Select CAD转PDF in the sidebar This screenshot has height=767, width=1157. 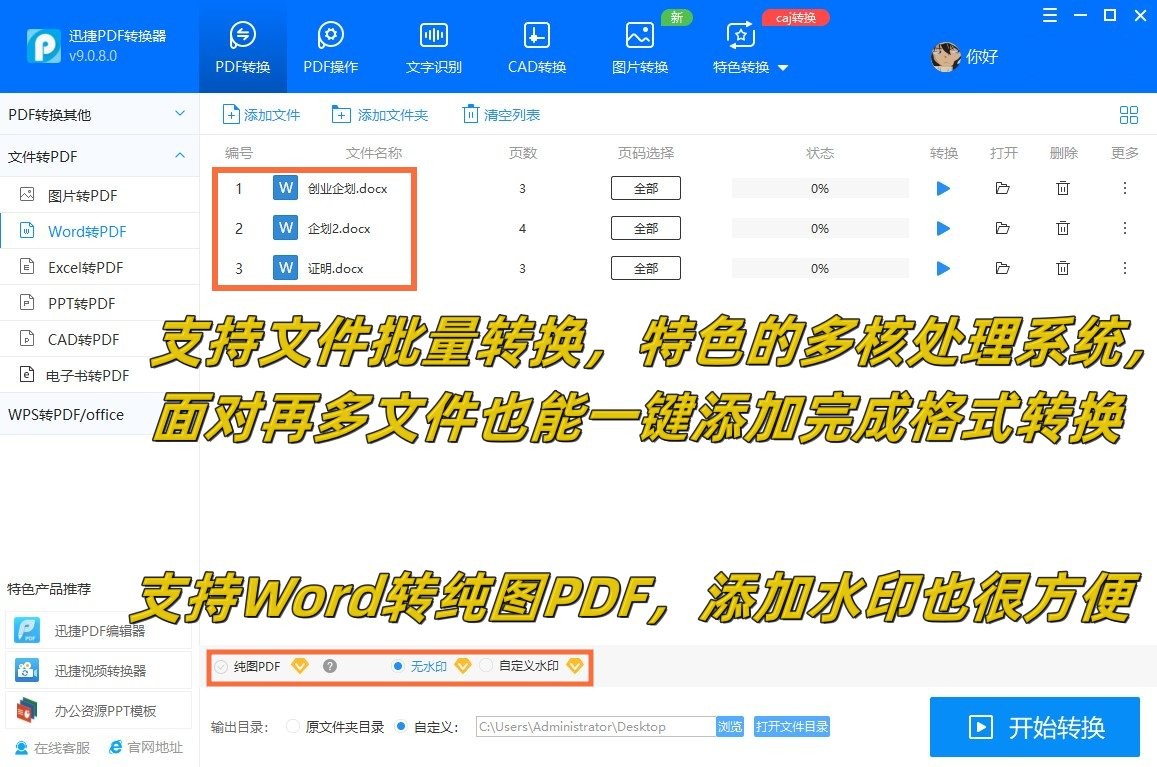(99, 340)
